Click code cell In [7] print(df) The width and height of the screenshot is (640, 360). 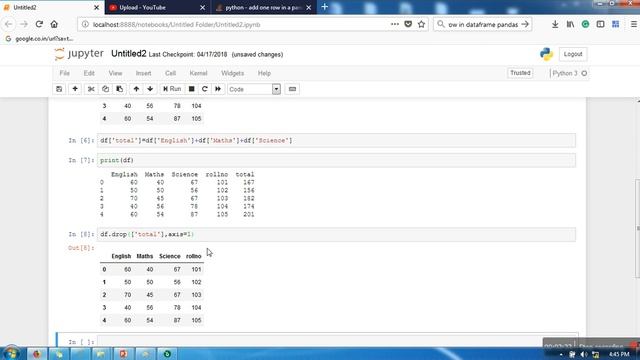(x=336, y=160)
